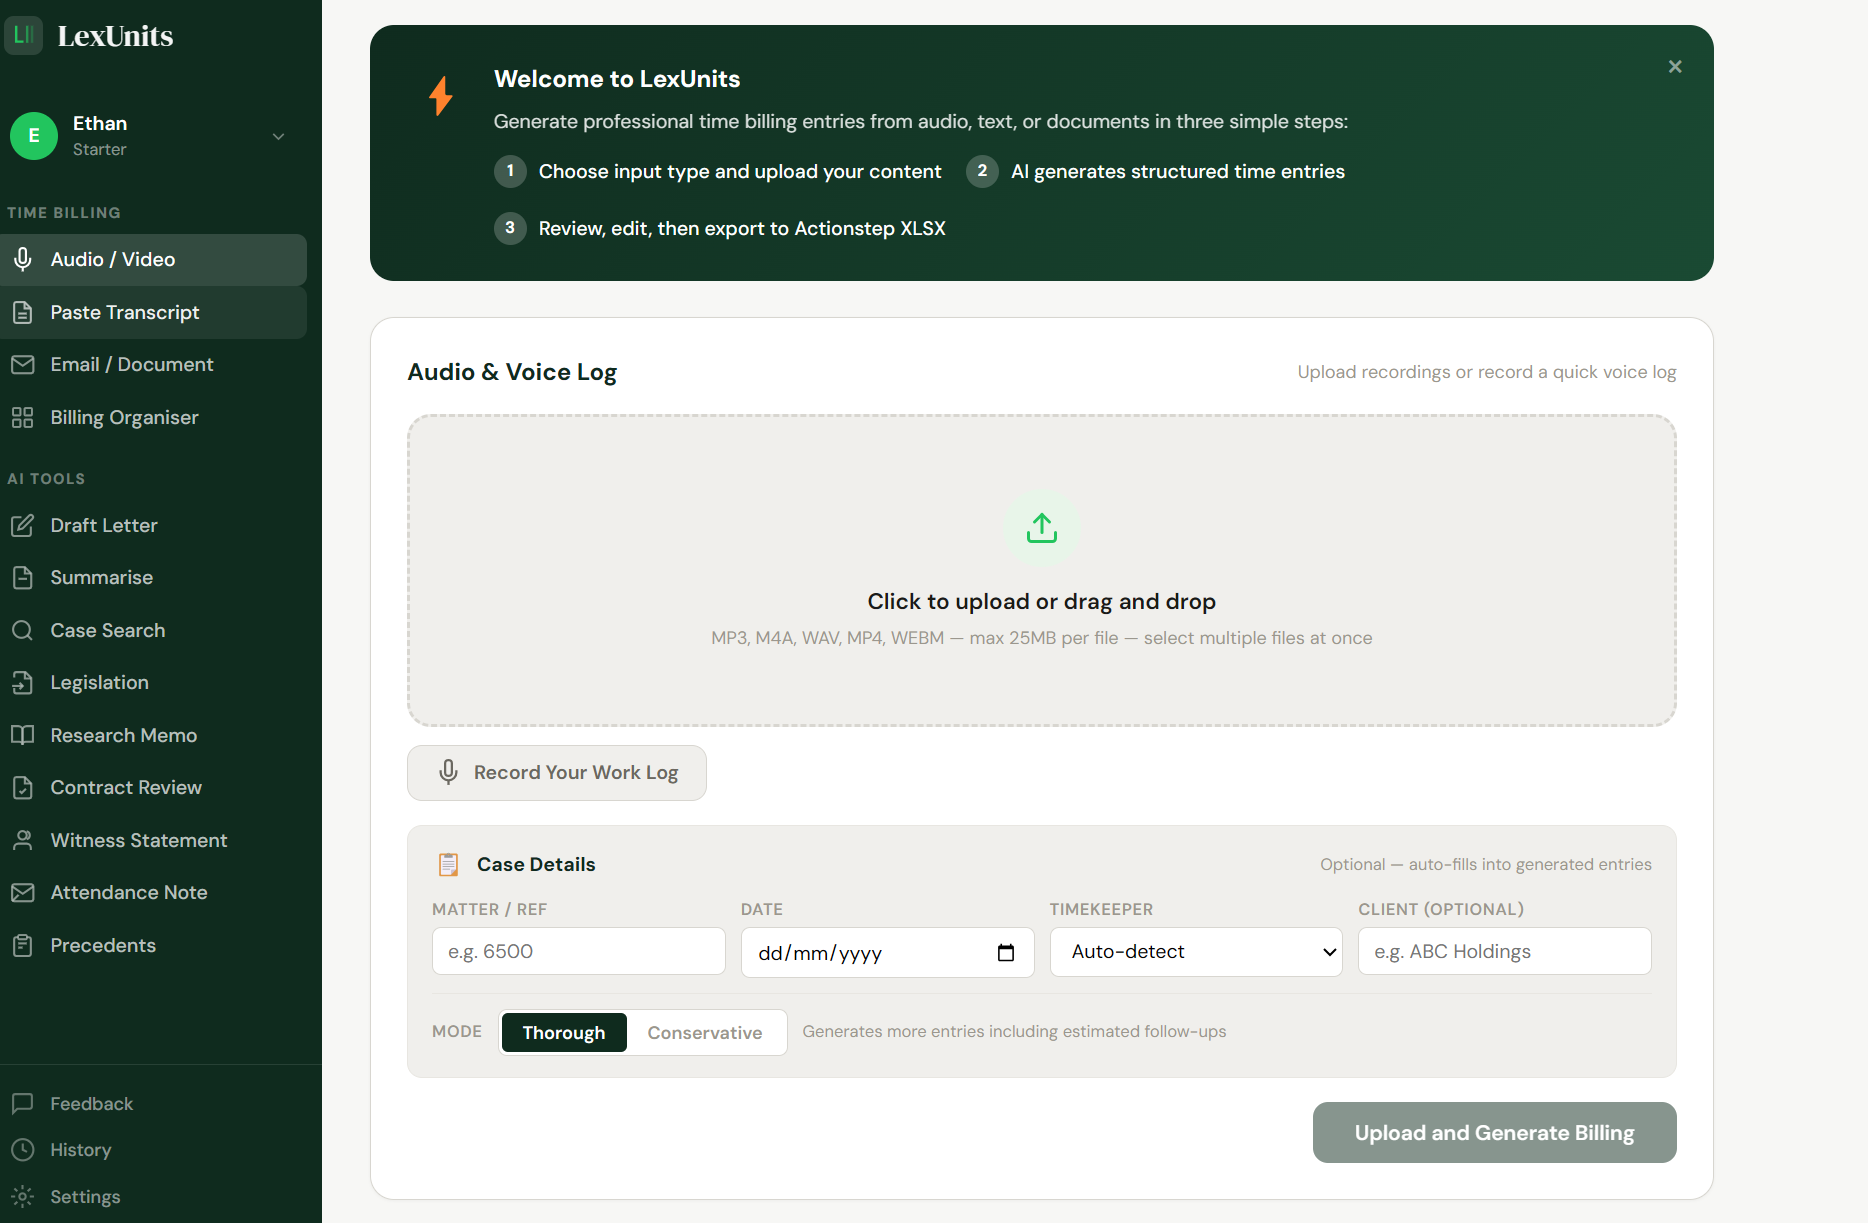Open Case Search
Viewport: 1868px width, 1223px height.
point(154,630)
